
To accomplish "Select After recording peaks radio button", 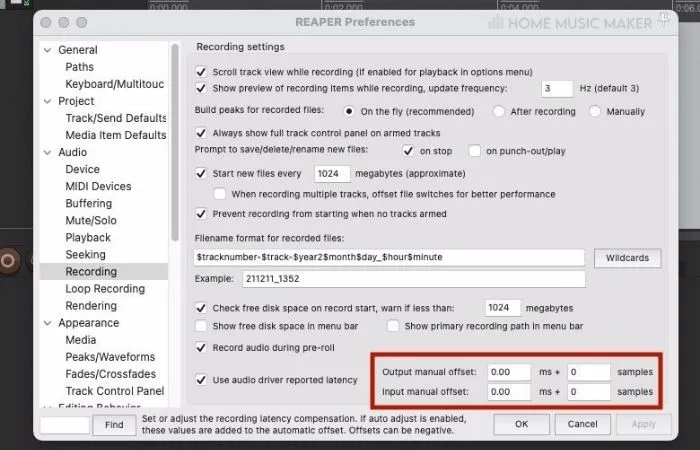I will (x=499, y=111).
